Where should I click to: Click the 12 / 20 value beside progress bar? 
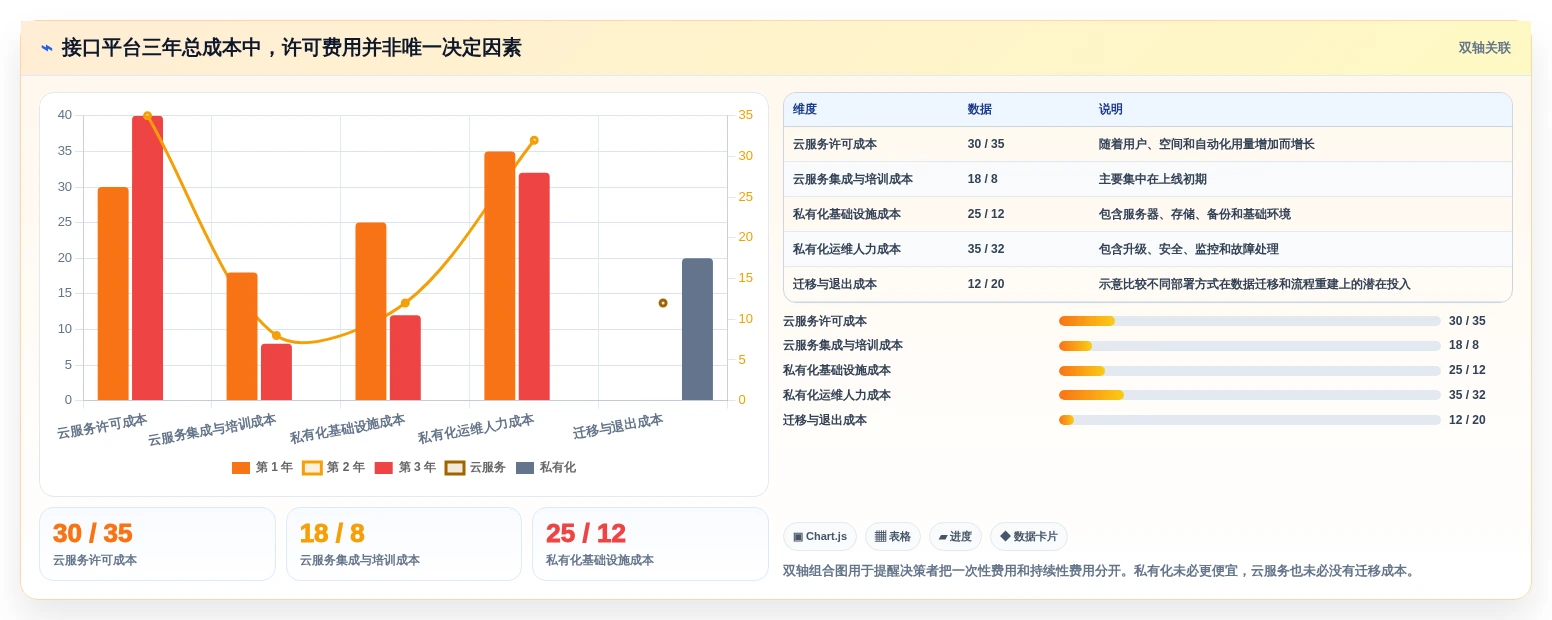click(1467, 420)
